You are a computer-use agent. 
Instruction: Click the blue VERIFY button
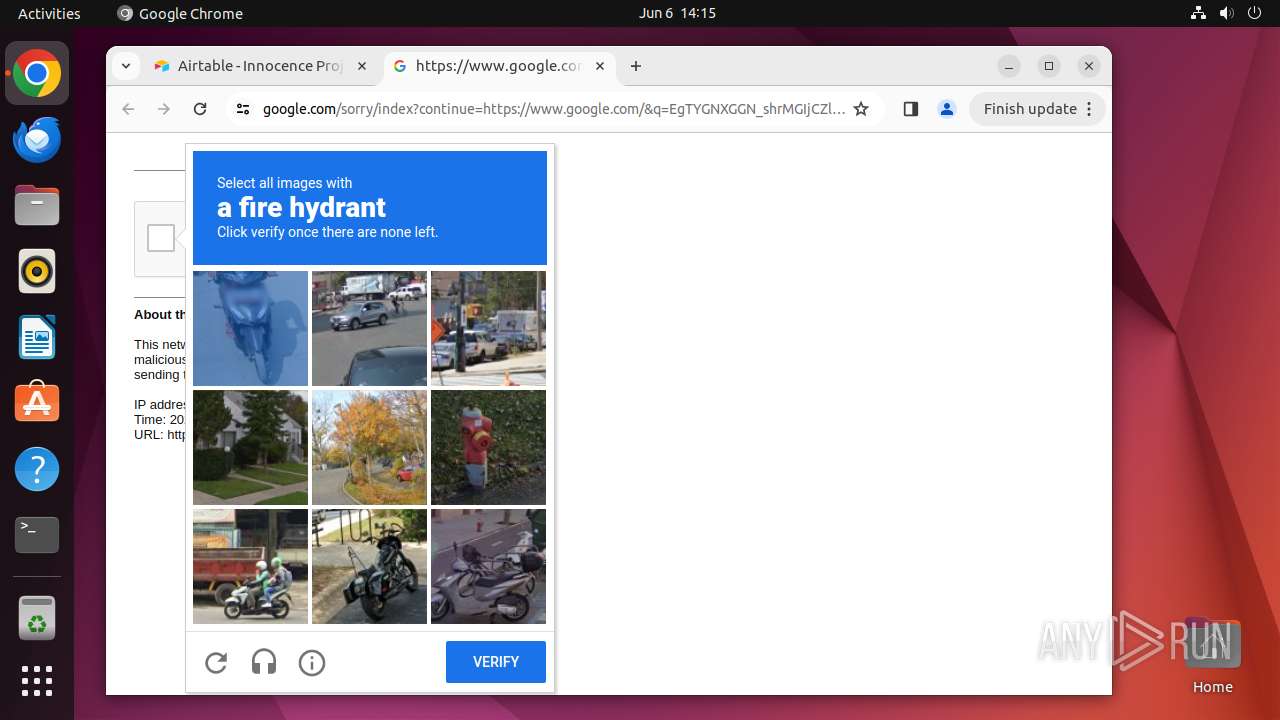tap(496, 662)
